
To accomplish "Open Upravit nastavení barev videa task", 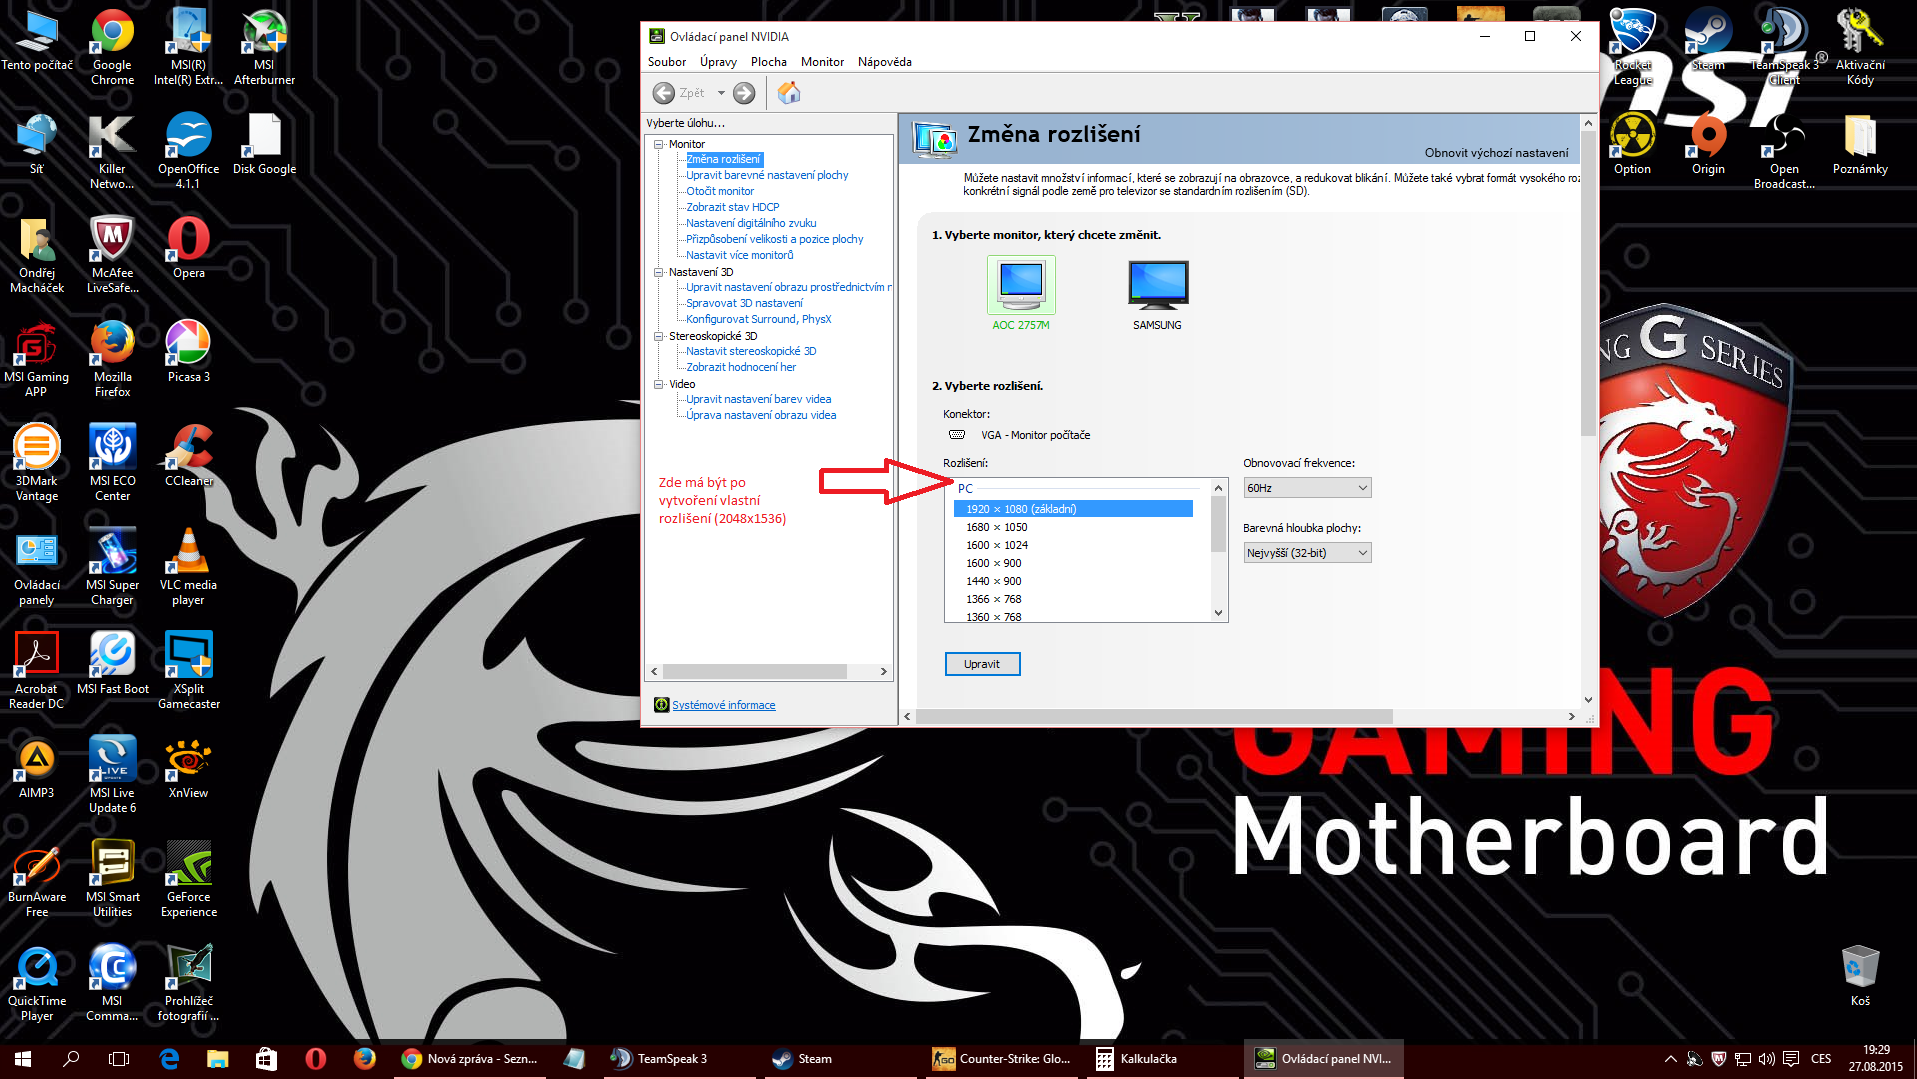I will [x=758, y=399].
